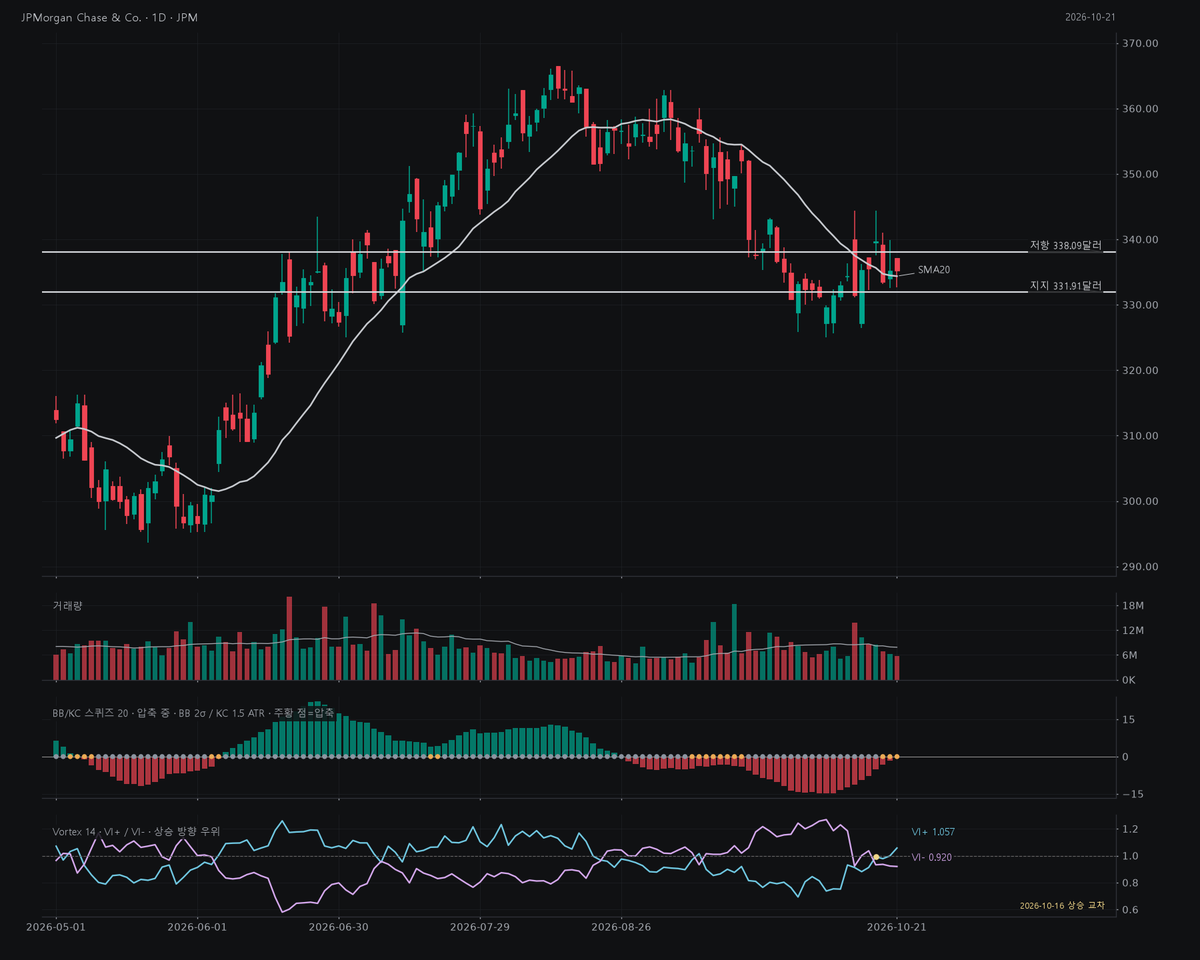Click the 2026-05-01 date axis label

point(56,927)
